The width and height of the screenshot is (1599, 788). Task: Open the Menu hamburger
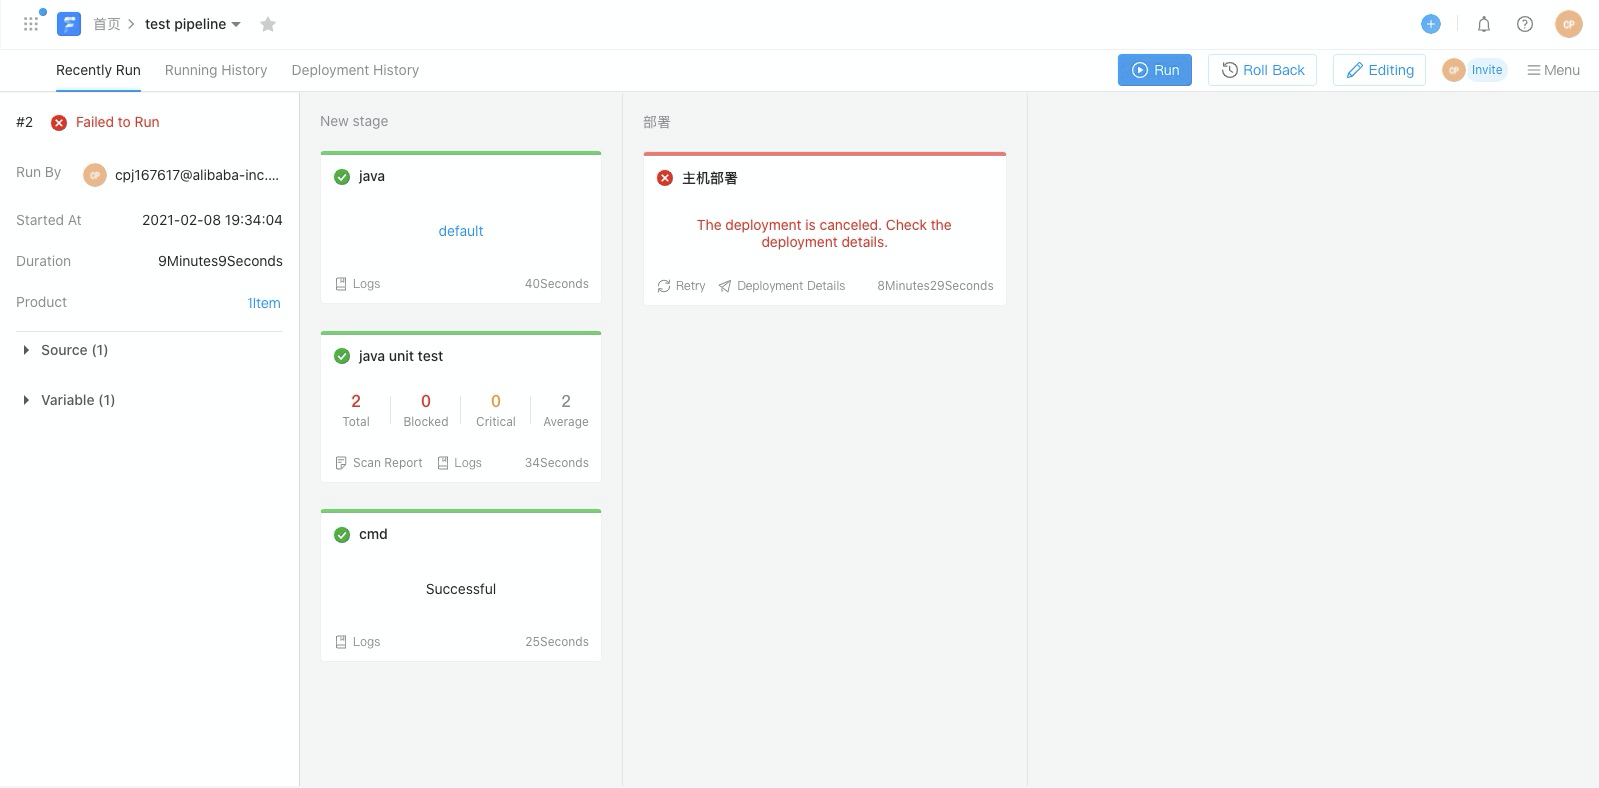coord(1553,70)
